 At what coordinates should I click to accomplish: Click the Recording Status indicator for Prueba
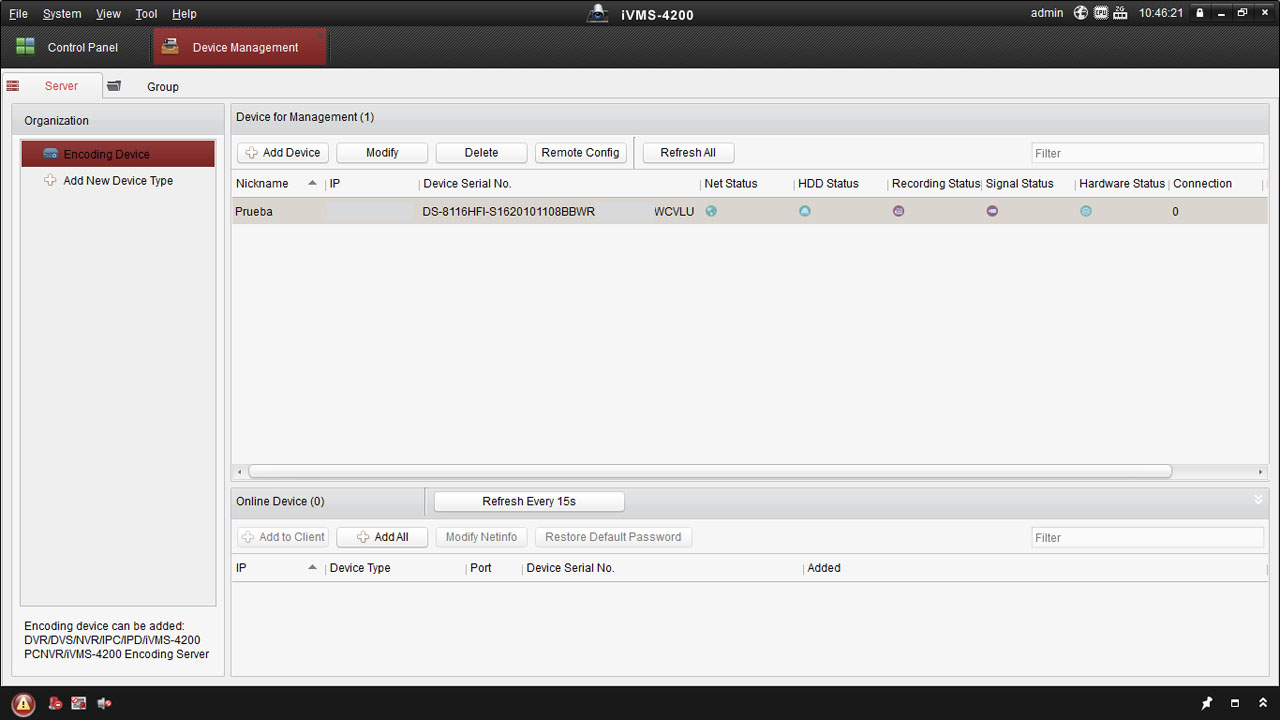[x=898, y=211]
